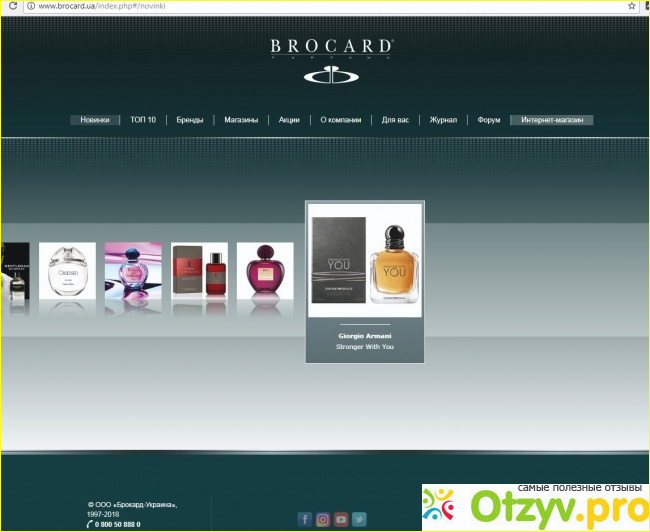This screenshot has height=532, width=650.
Task: Open the Интернет-магазин link
Action: (x=552, y=120)
